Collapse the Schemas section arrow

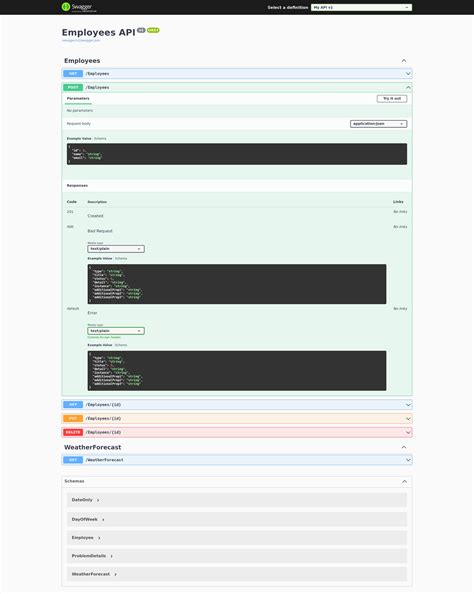click(x=404, y=481)
